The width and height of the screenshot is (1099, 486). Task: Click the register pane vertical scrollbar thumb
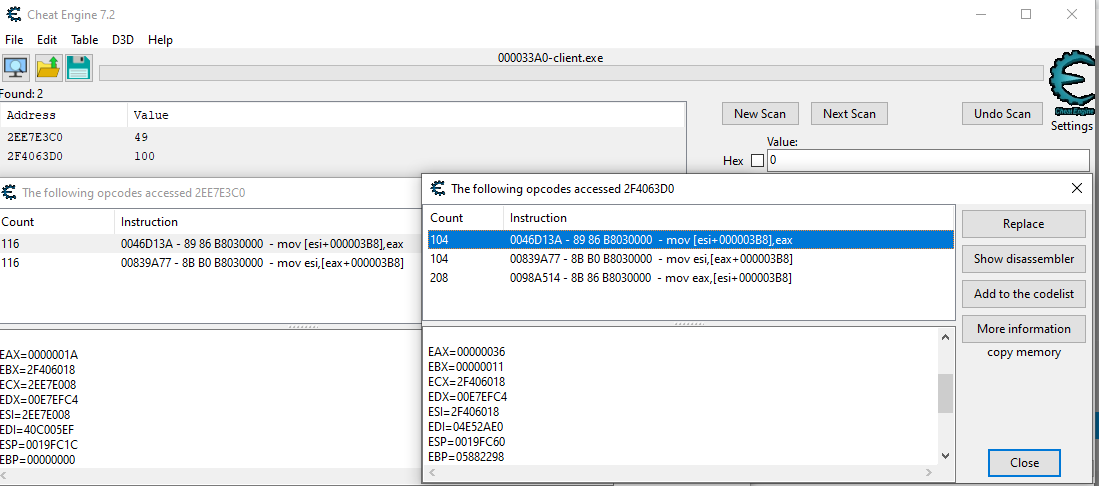[x=945, y=393]
